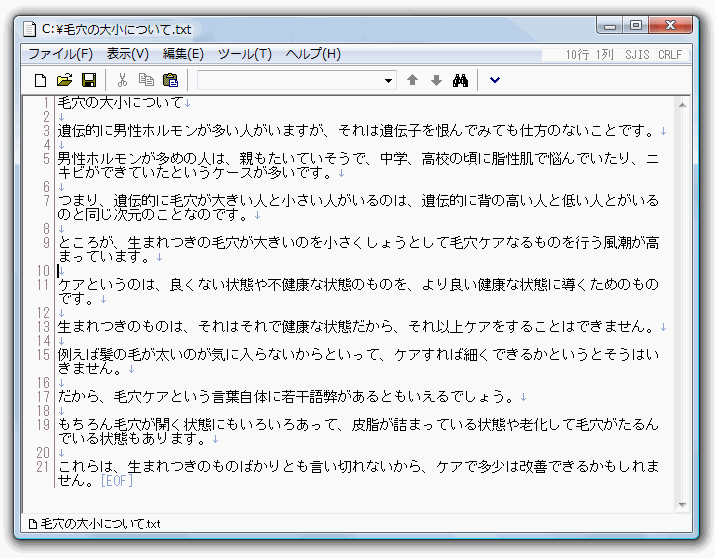Click line 17 text starting だから、毛穴ケア

point(287,397)
